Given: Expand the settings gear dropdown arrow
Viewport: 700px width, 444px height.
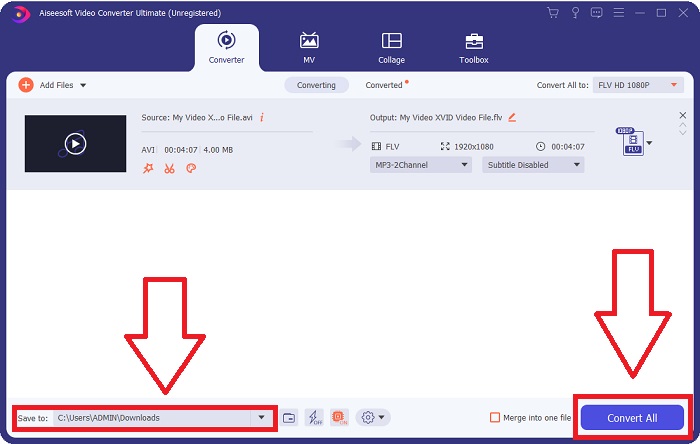Looking at the screenshot, I should (x=382, y=418).
